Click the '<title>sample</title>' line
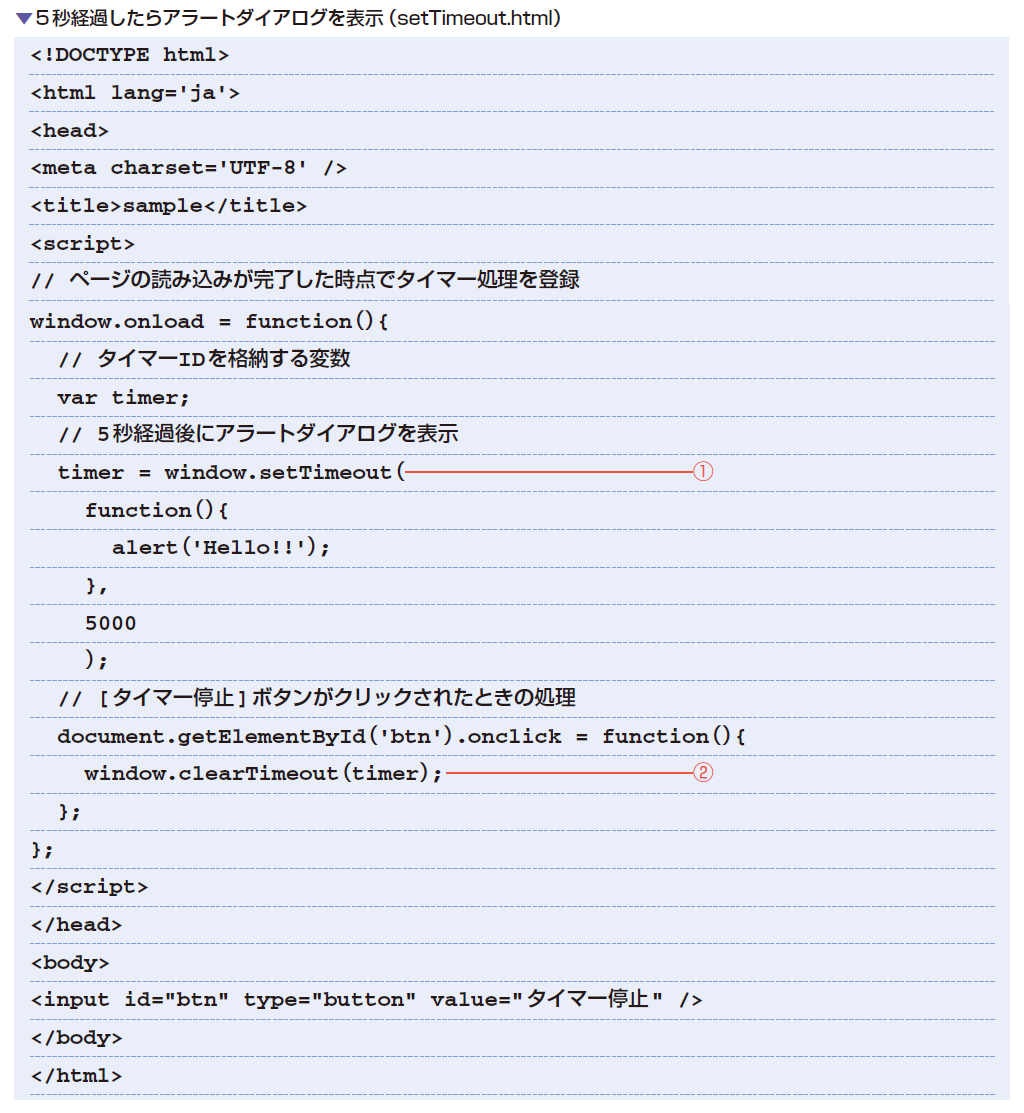 pyautogui.click(x=169, y=206)
